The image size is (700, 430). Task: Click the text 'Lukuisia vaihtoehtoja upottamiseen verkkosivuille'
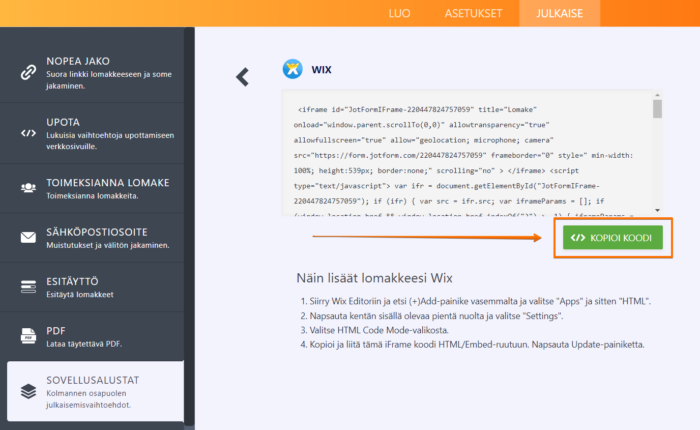click(110, 141)
